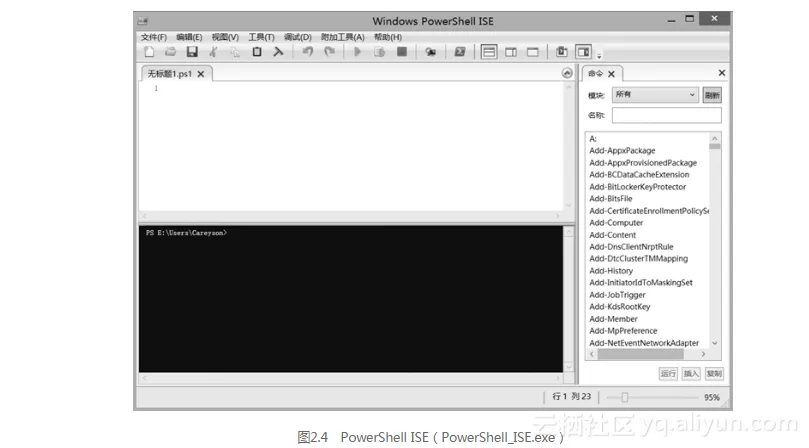809x448 pixels.
Task: Select Add-BCDataCacheExtension command
Action: pos(639,174)
